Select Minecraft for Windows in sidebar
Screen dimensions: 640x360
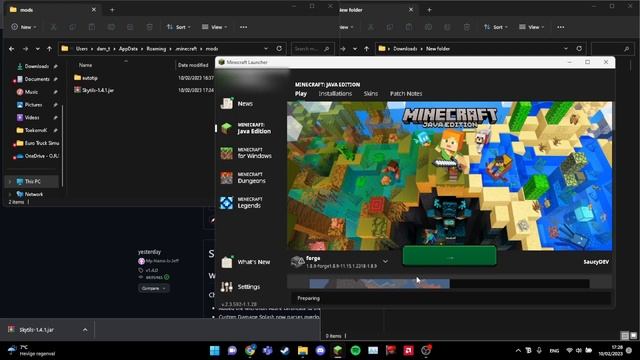(246, 153)
